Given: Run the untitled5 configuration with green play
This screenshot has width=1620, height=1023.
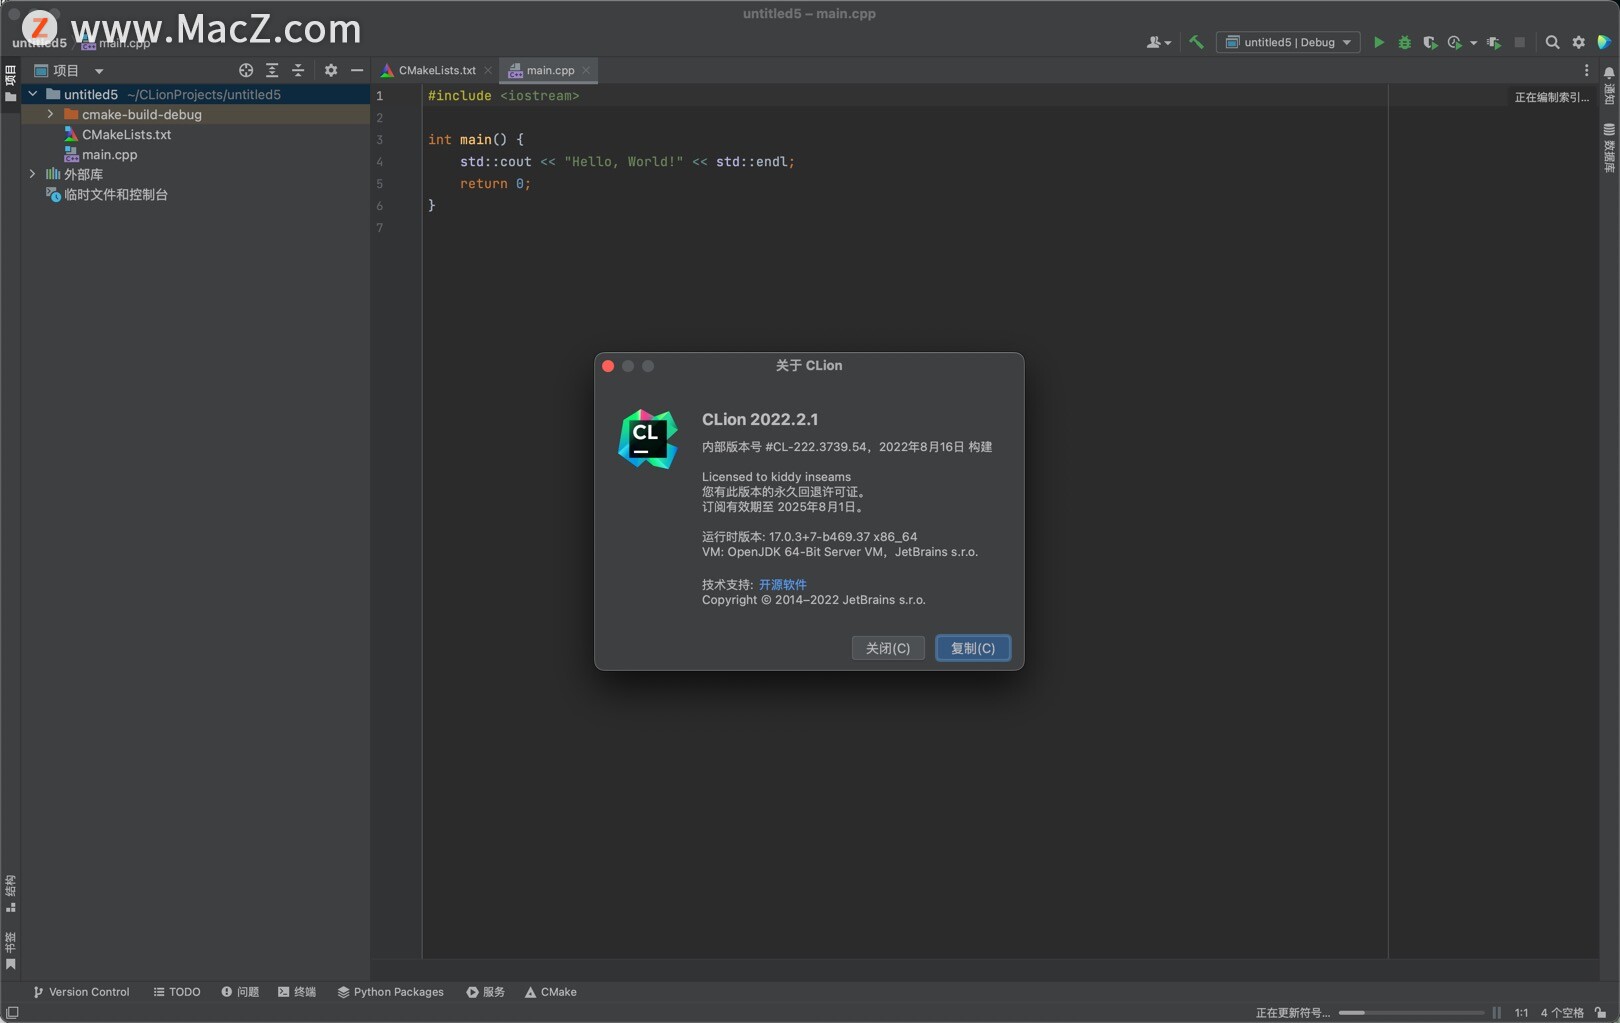Looking at the screenshot, I should [x=1379, y=42].
